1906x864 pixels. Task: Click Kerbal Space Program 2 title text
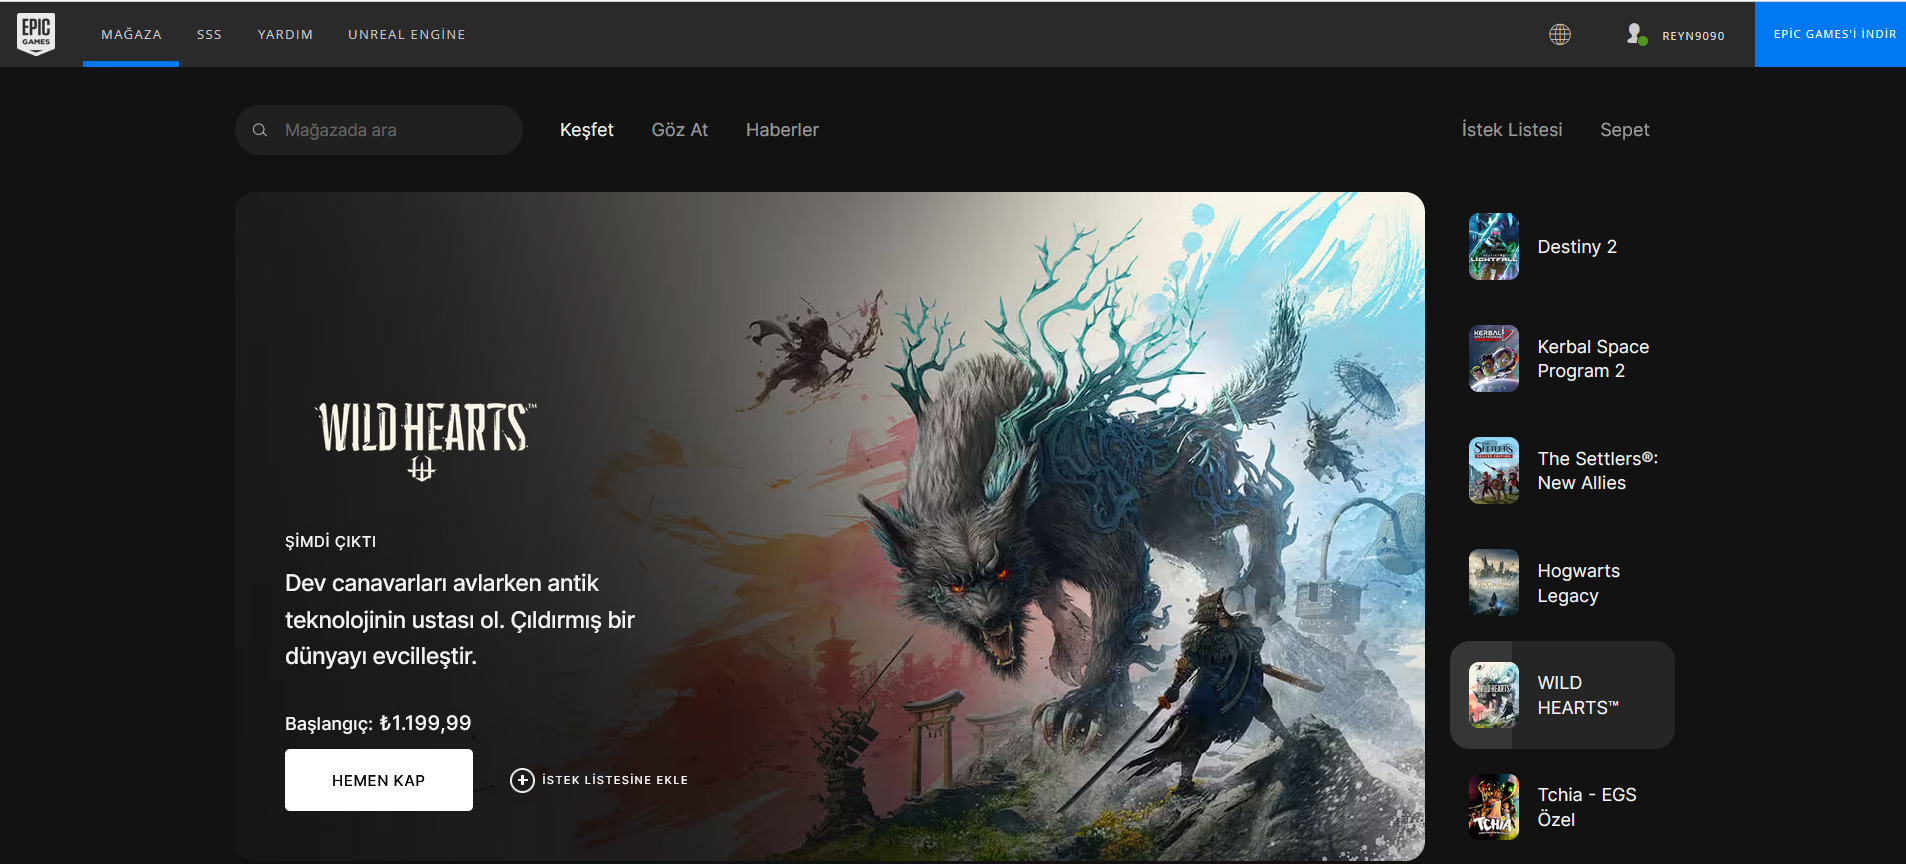1593,359
